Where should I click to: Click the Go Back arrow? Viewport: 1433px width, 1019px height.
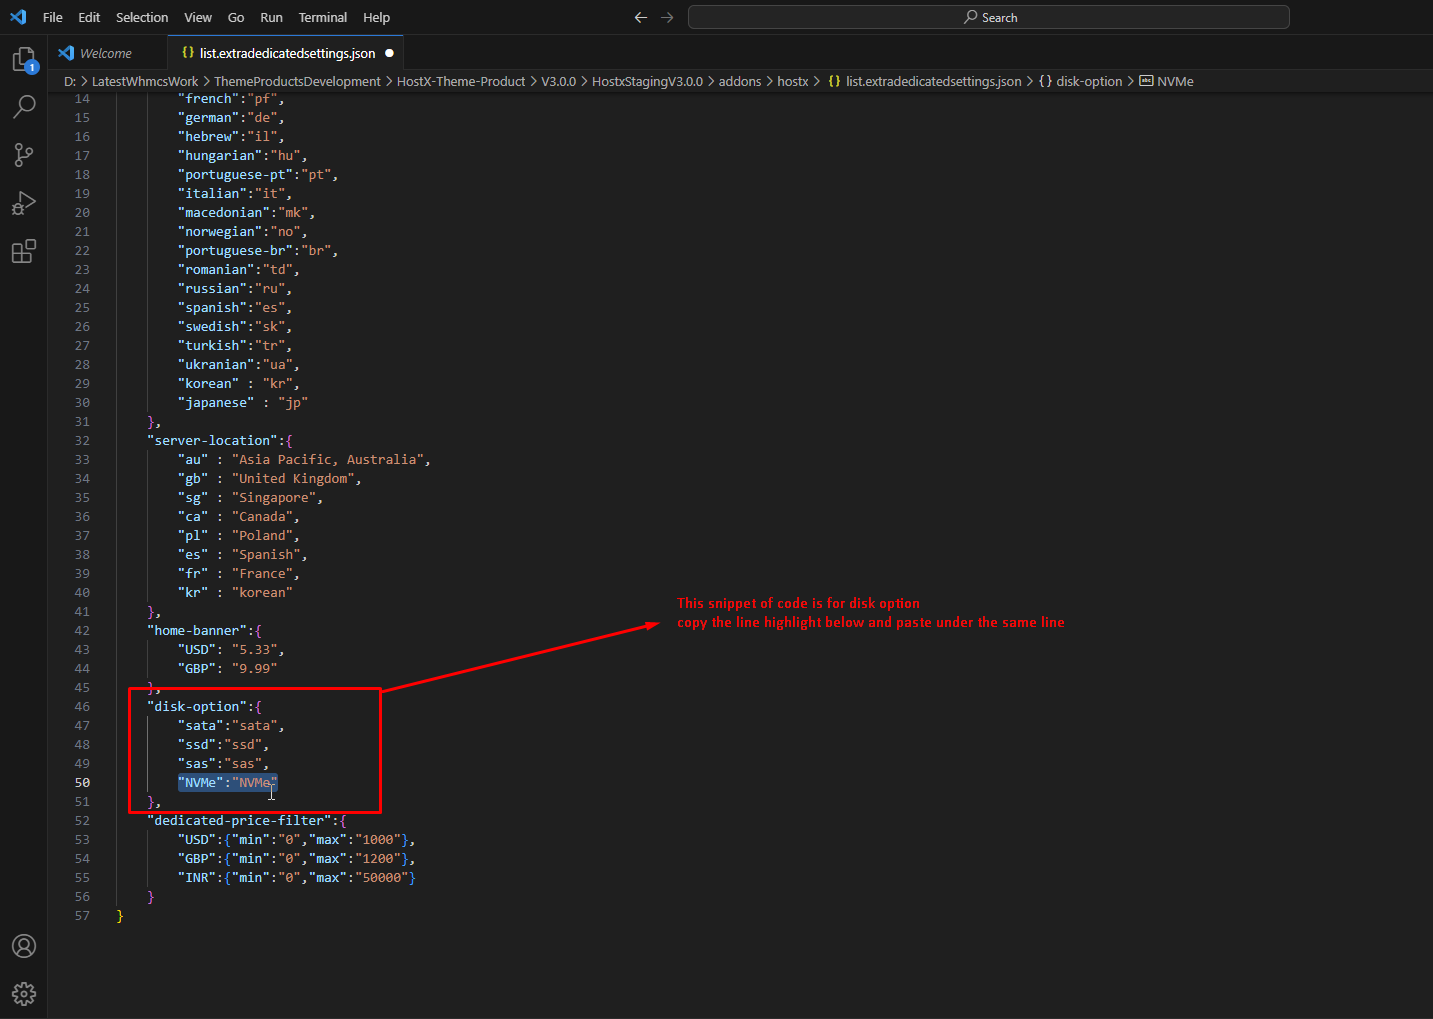[x=641, y=17]
